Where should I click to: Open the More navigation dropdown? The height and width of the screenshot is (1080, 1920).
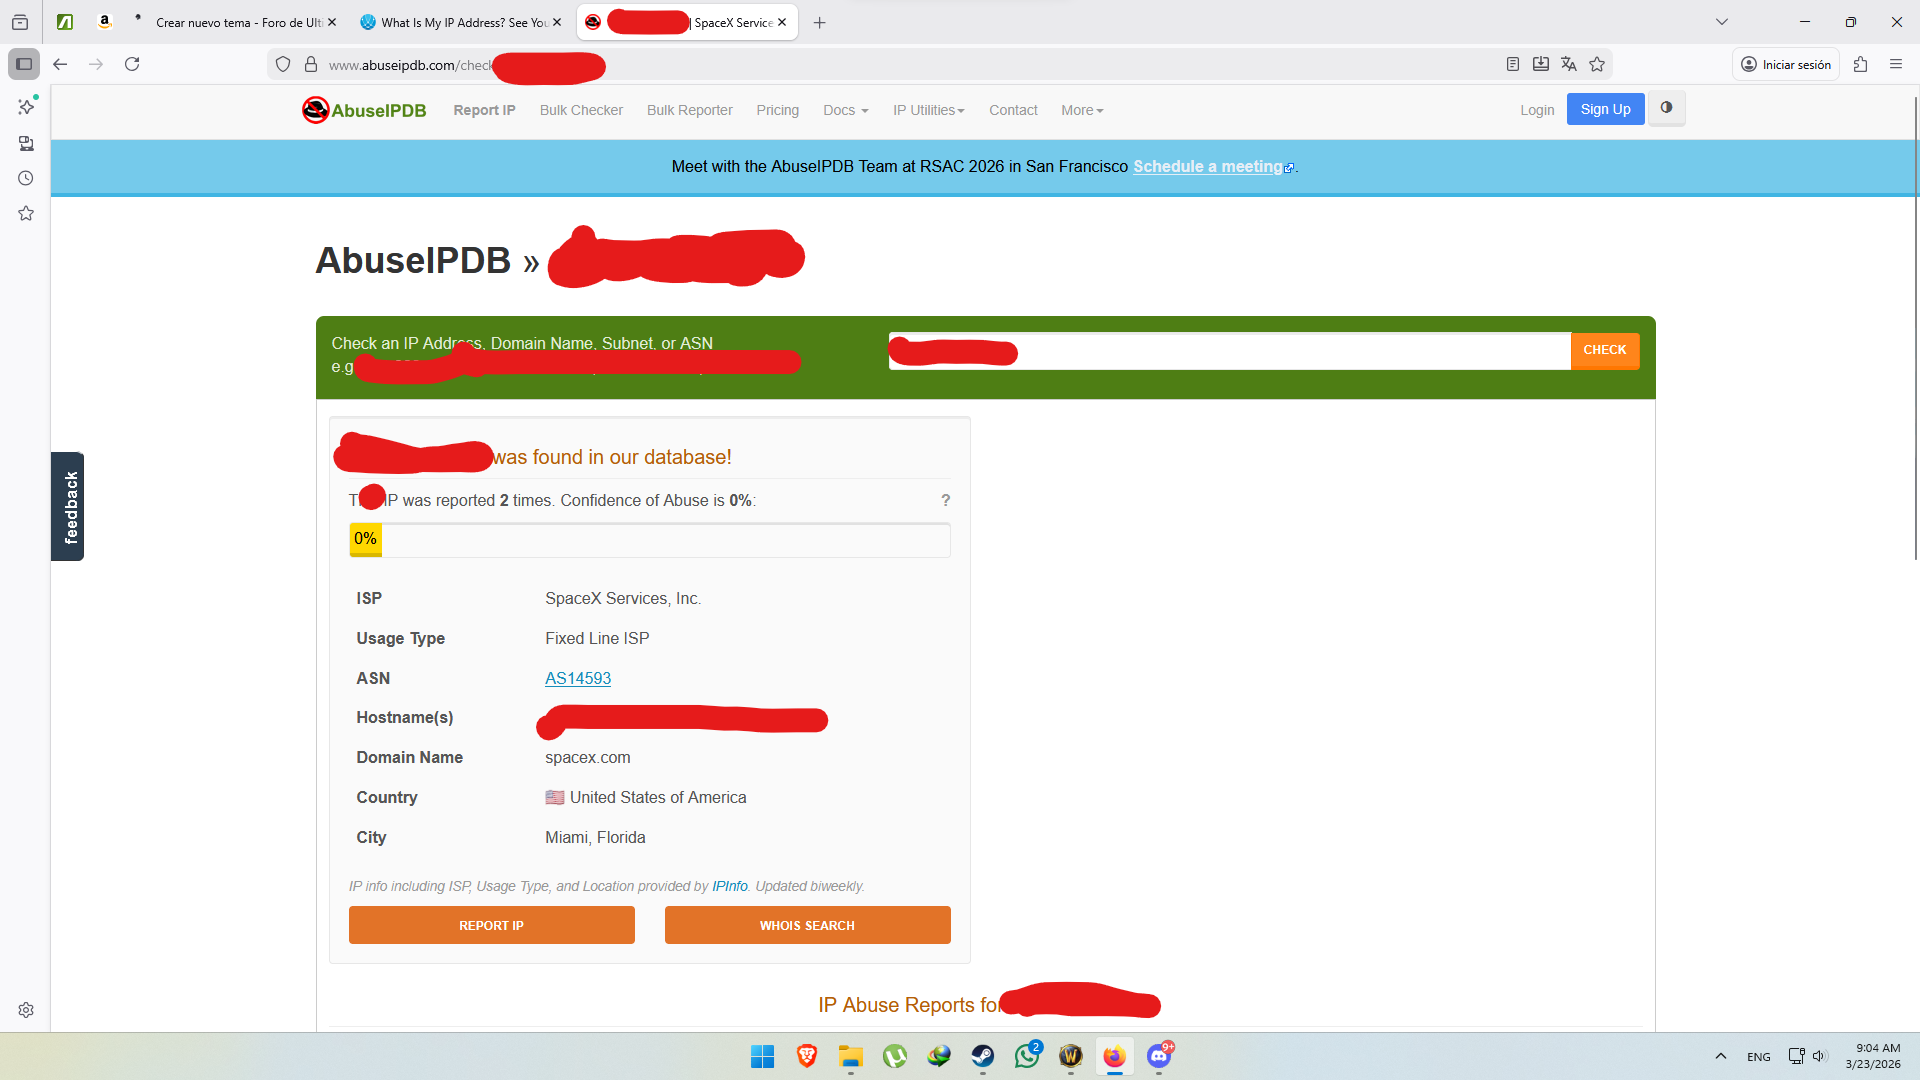click(x=1081, y=110)
